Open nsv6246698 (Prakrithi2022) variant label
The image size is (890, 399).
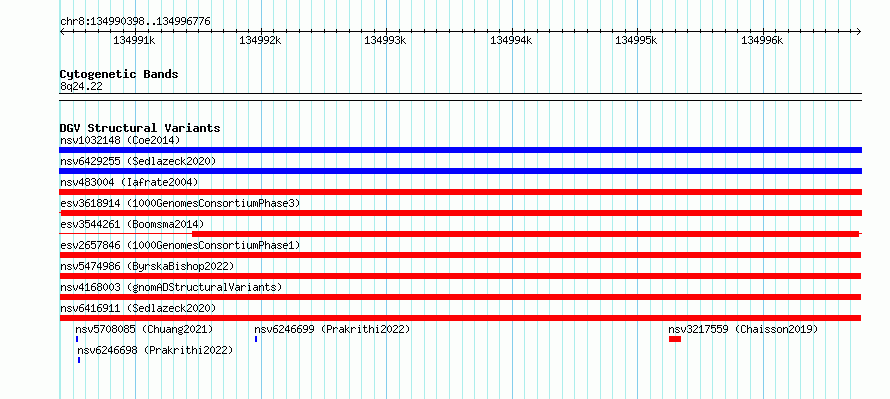point(156,350)
